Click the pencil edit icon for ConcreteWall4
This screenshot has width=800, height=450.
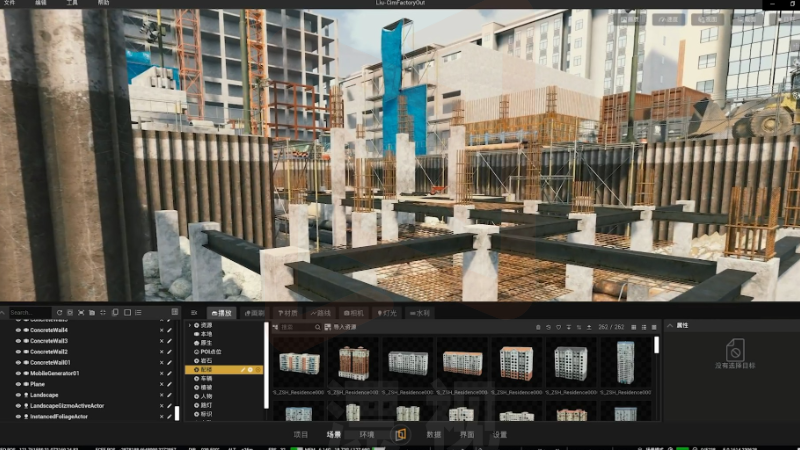[x=170, y=330]
